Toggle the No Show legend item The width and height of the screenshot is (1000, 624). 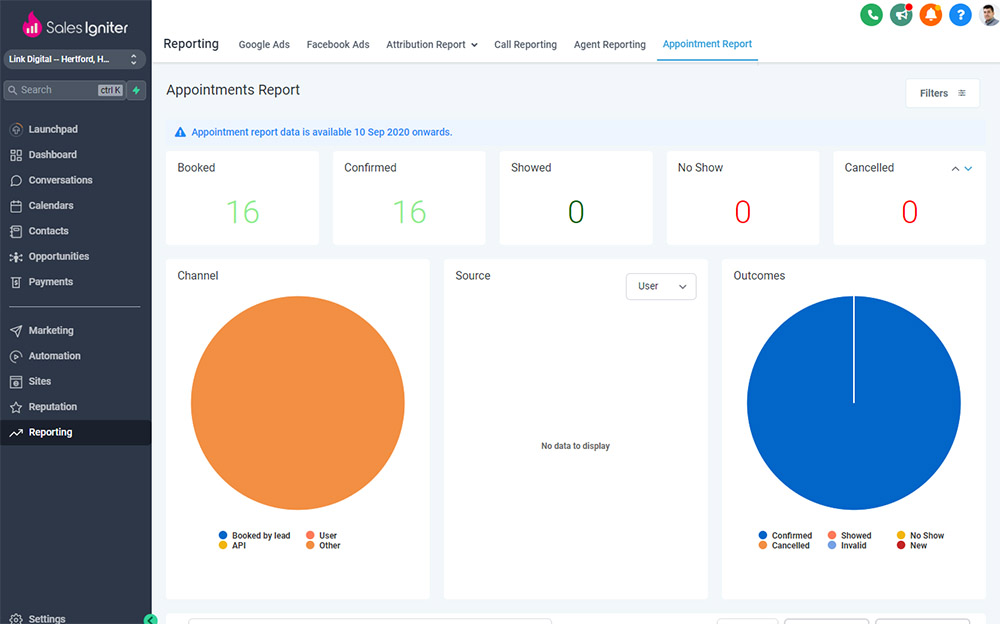point(920,535)
